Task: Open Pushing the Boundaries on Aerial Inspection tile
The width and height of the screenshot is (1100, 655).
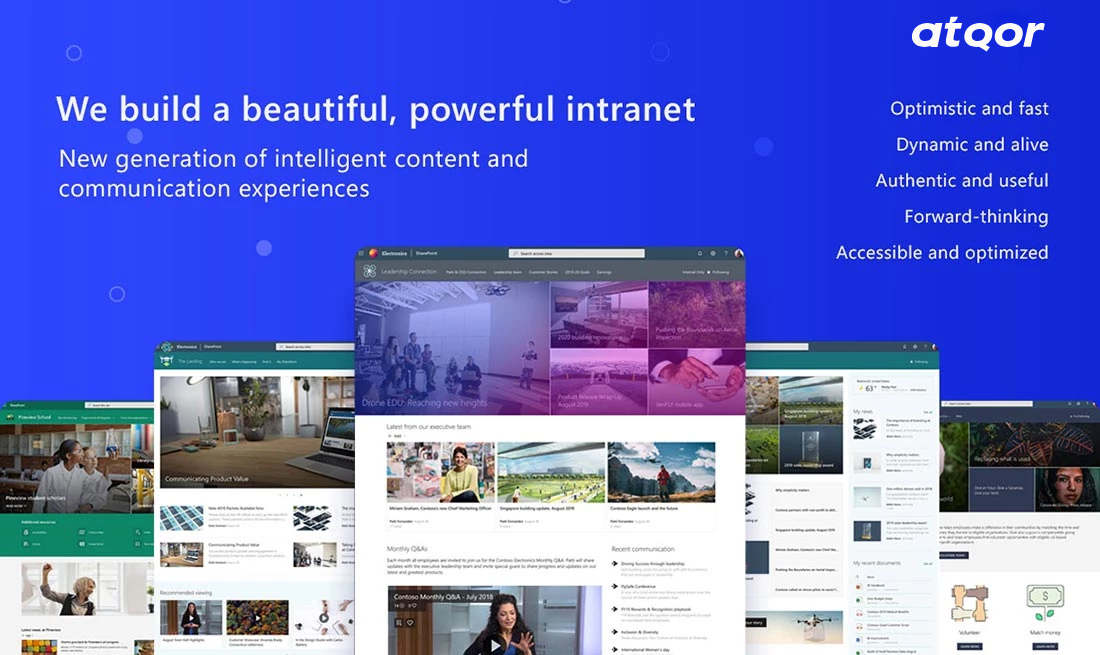Action: click(697, 314)
